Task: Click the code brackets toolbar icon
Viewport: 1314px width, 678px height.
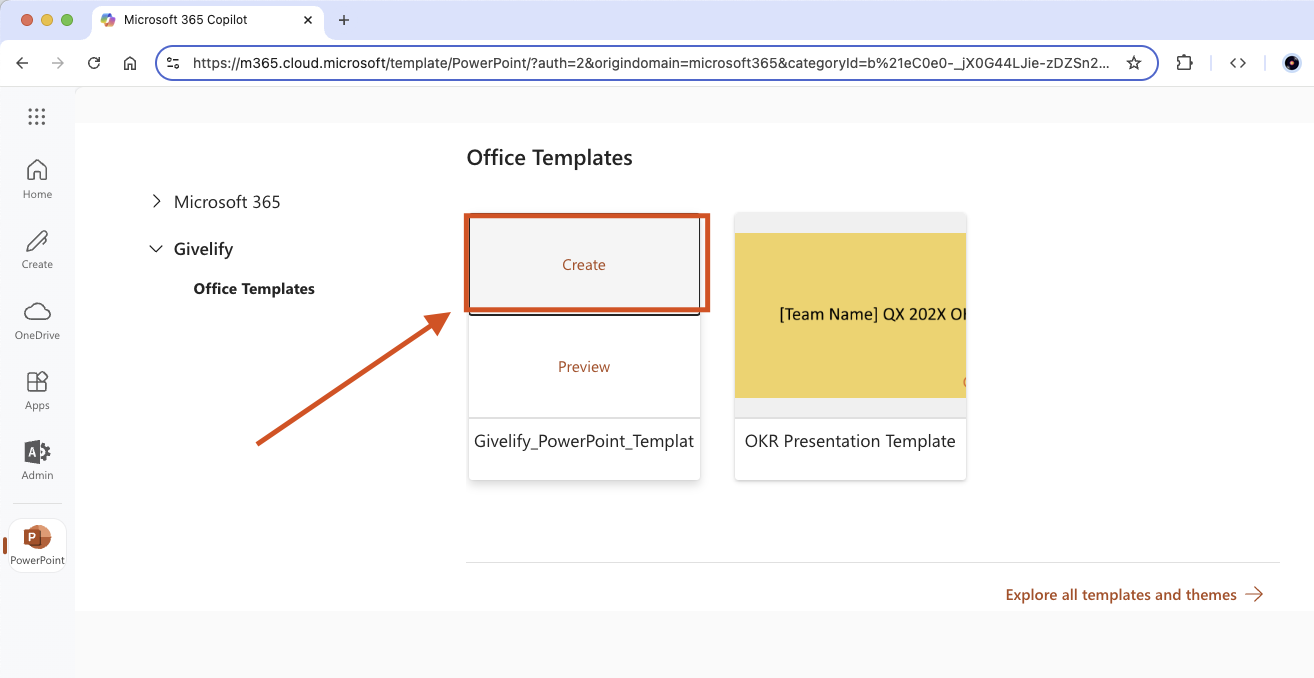Action: [1238, 63]
